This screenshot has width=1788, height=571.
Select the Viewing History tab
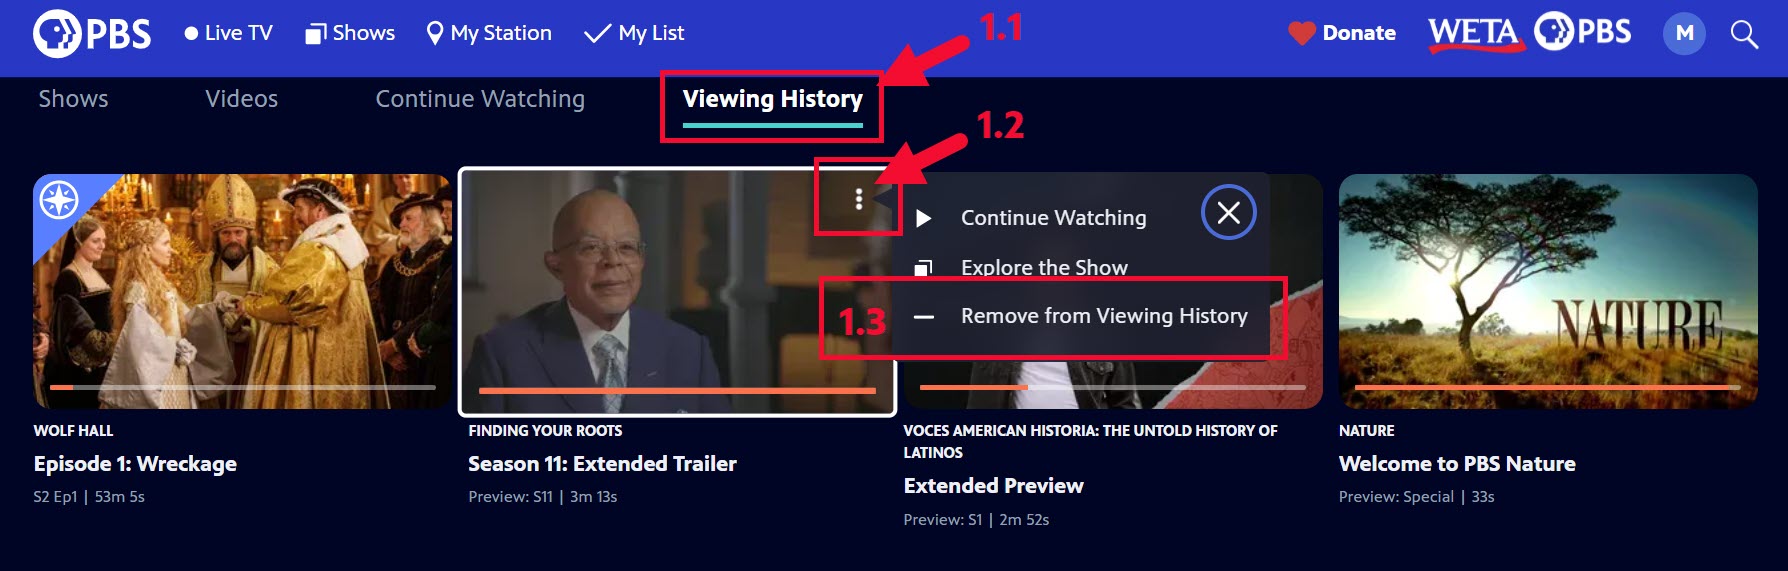[x=772, y=99]
